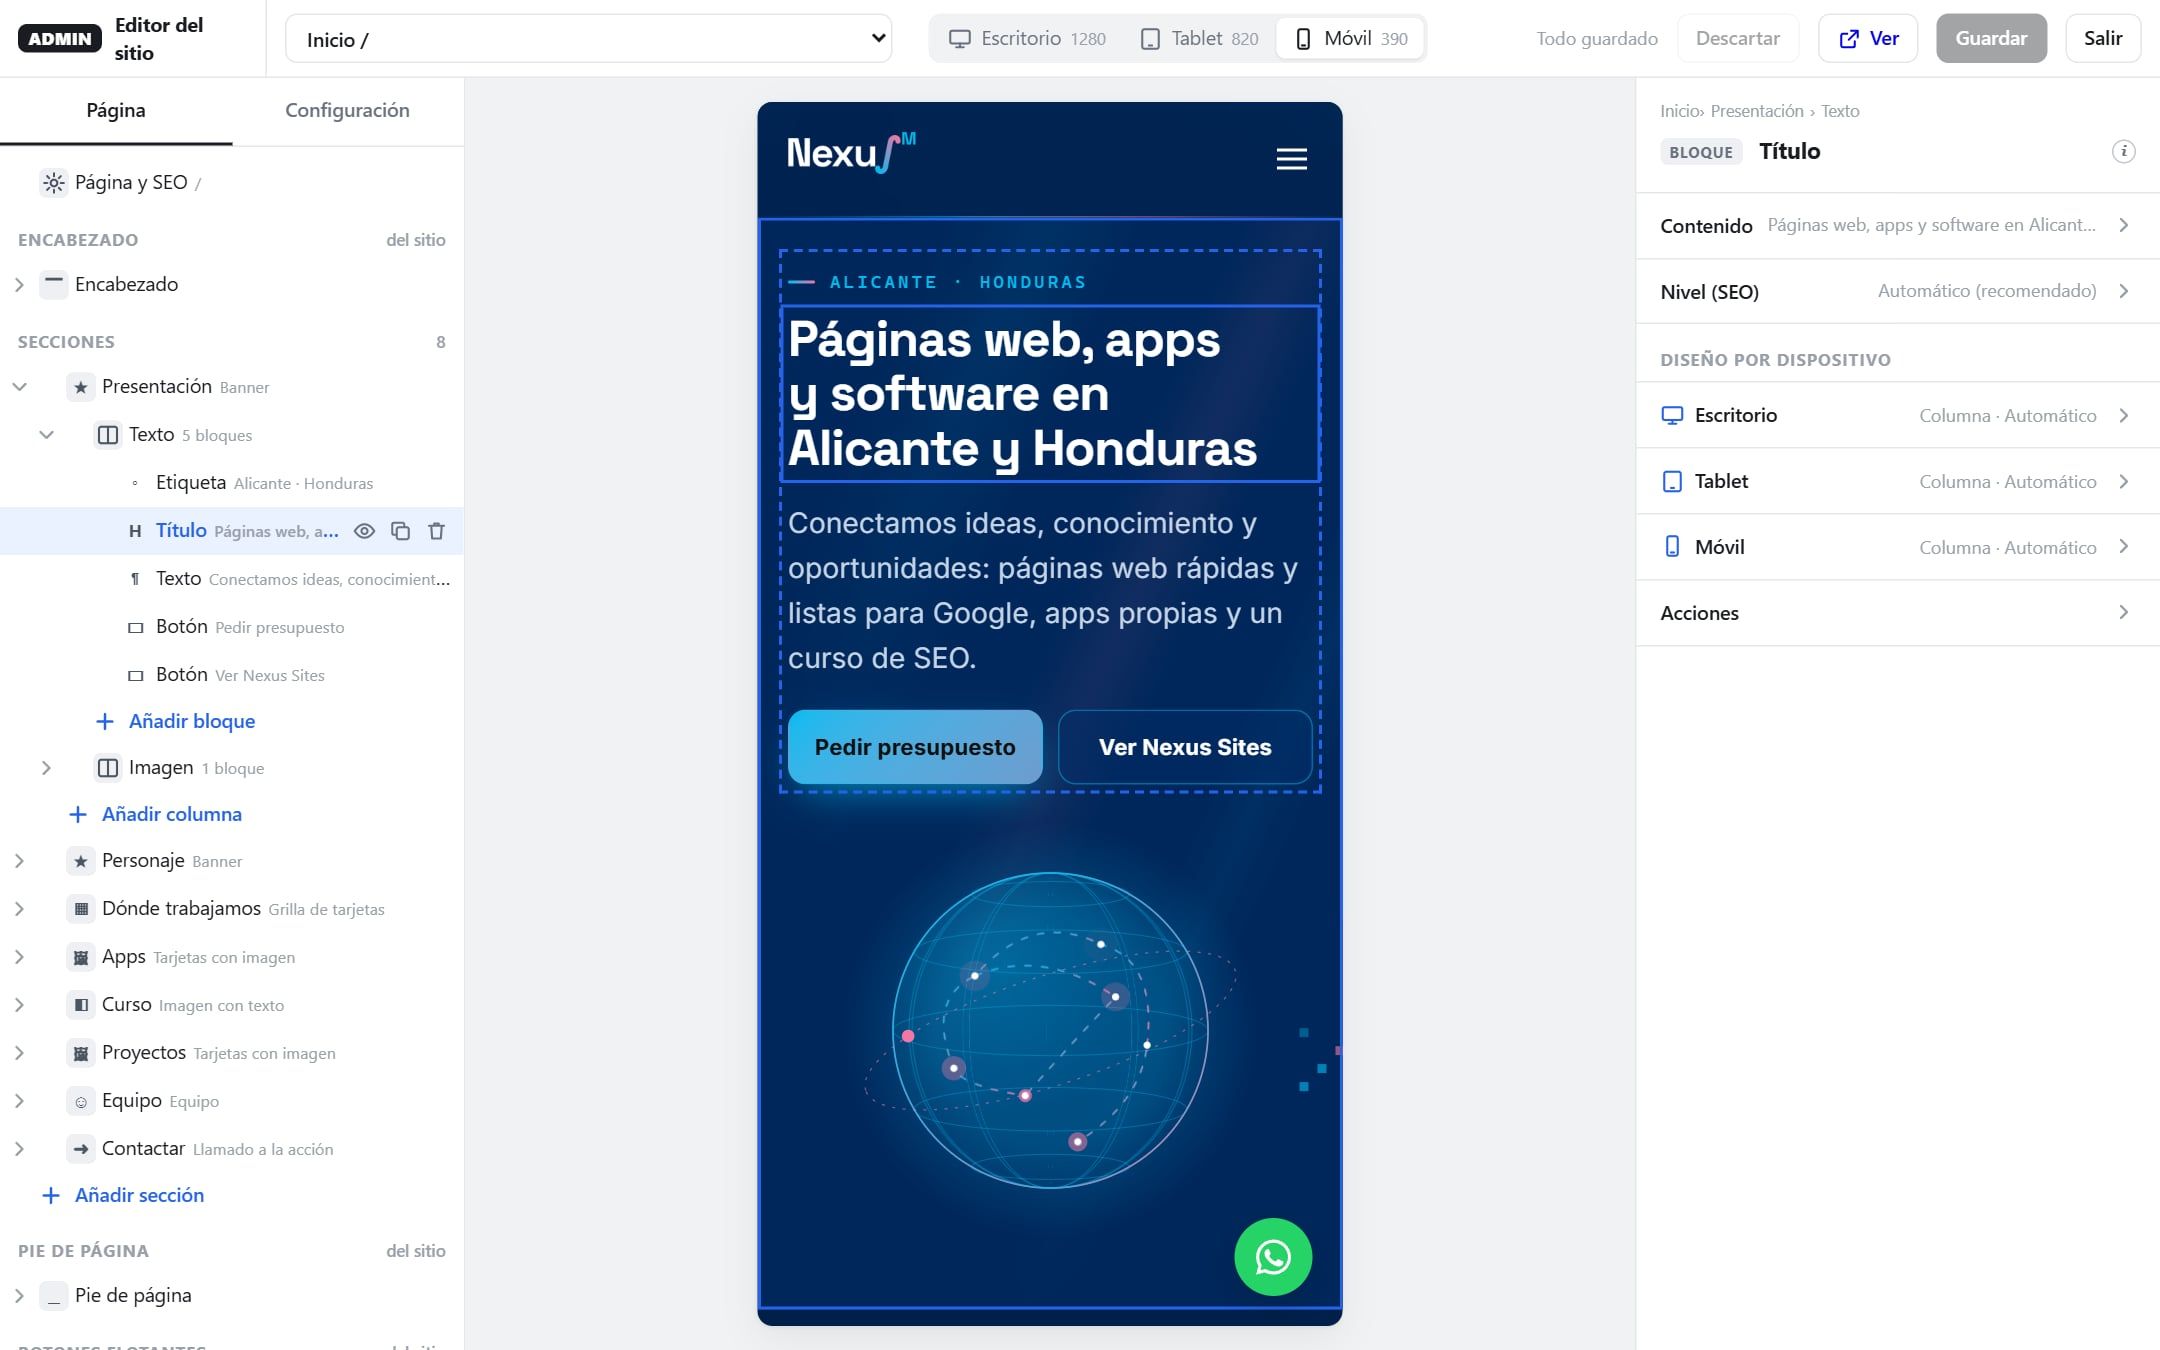Click the Pie de página footer icon
Viewport: 2160px width, 1350px height.
pos(54,1295)
